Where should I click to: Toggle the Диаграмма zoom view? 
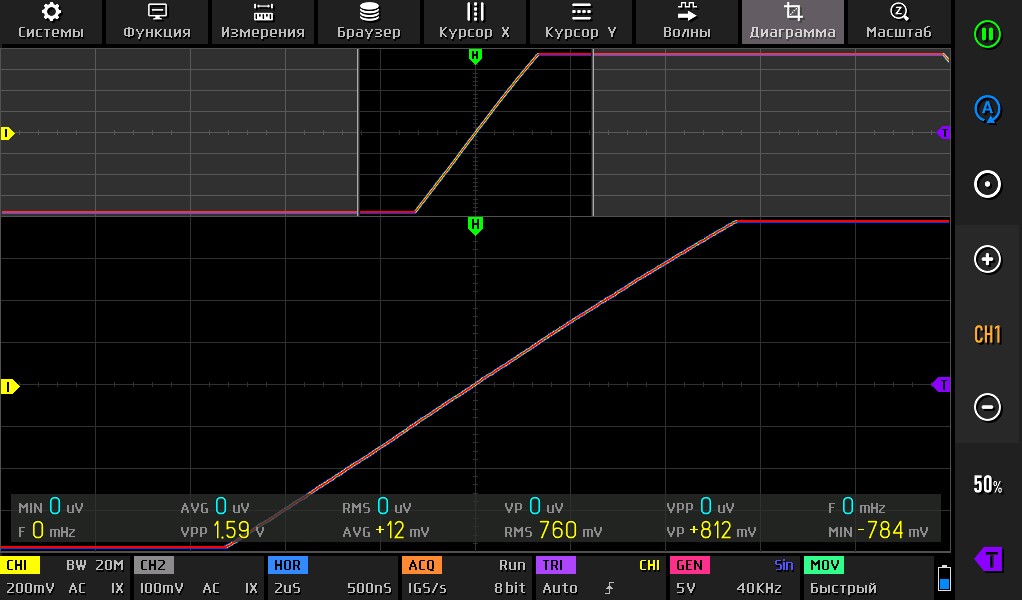[x=793, y=21]
